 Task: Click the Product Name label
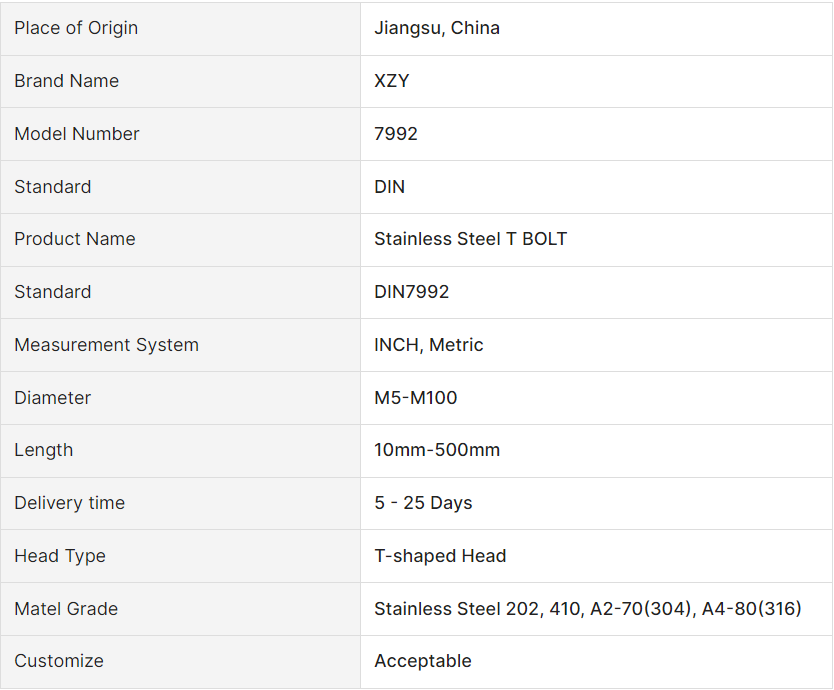click(x=74, y=239)
